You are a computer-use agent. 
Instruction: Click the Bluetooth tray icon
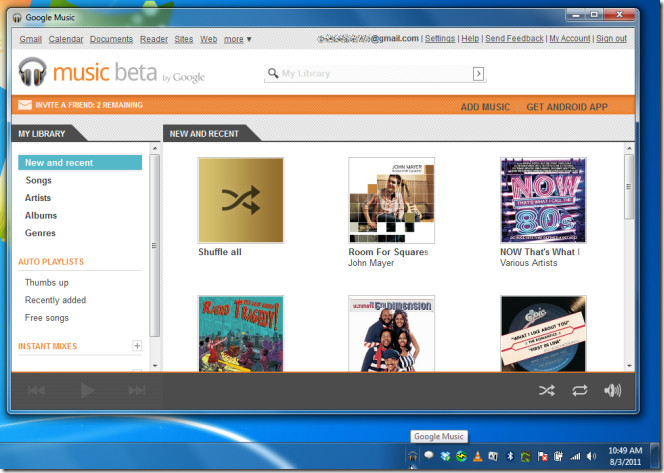tap(510, 456)
